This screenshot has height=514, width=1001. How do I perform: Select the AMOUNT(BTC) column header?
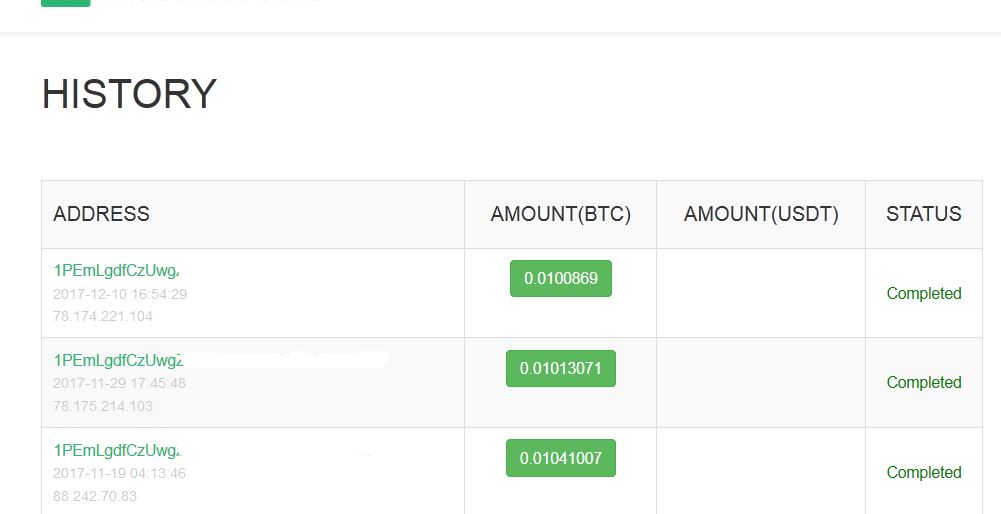(x=561, y=214)
